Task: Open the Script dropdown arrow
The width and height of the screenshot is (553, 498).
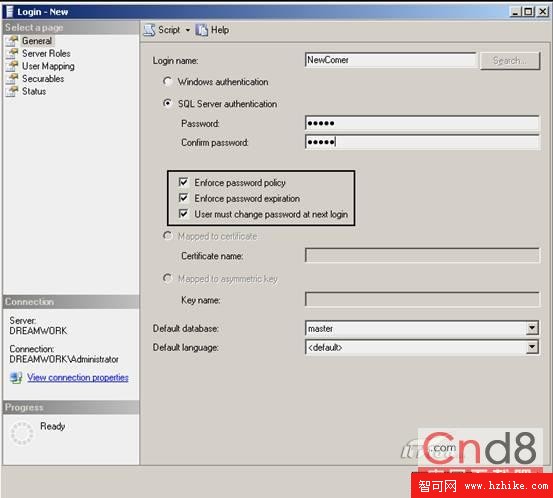Action: pos(188,30)
